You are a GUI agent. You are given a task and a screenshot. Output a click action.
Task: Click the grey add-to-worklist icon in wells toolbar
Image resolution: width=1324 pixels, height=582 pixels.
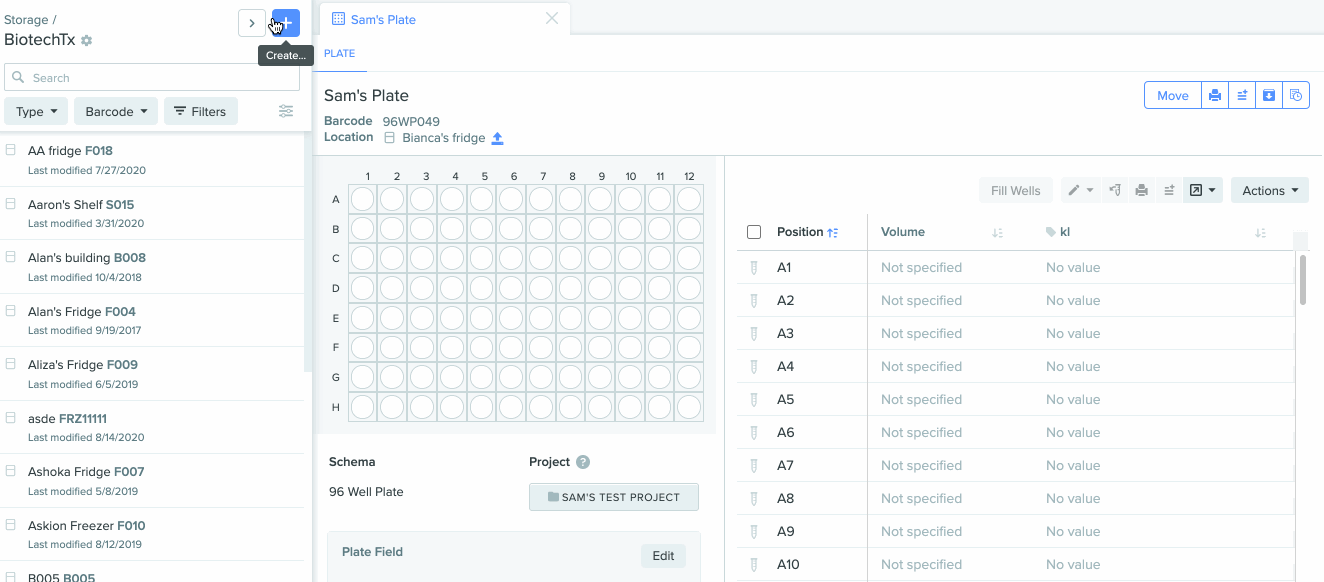point(1168,190)
